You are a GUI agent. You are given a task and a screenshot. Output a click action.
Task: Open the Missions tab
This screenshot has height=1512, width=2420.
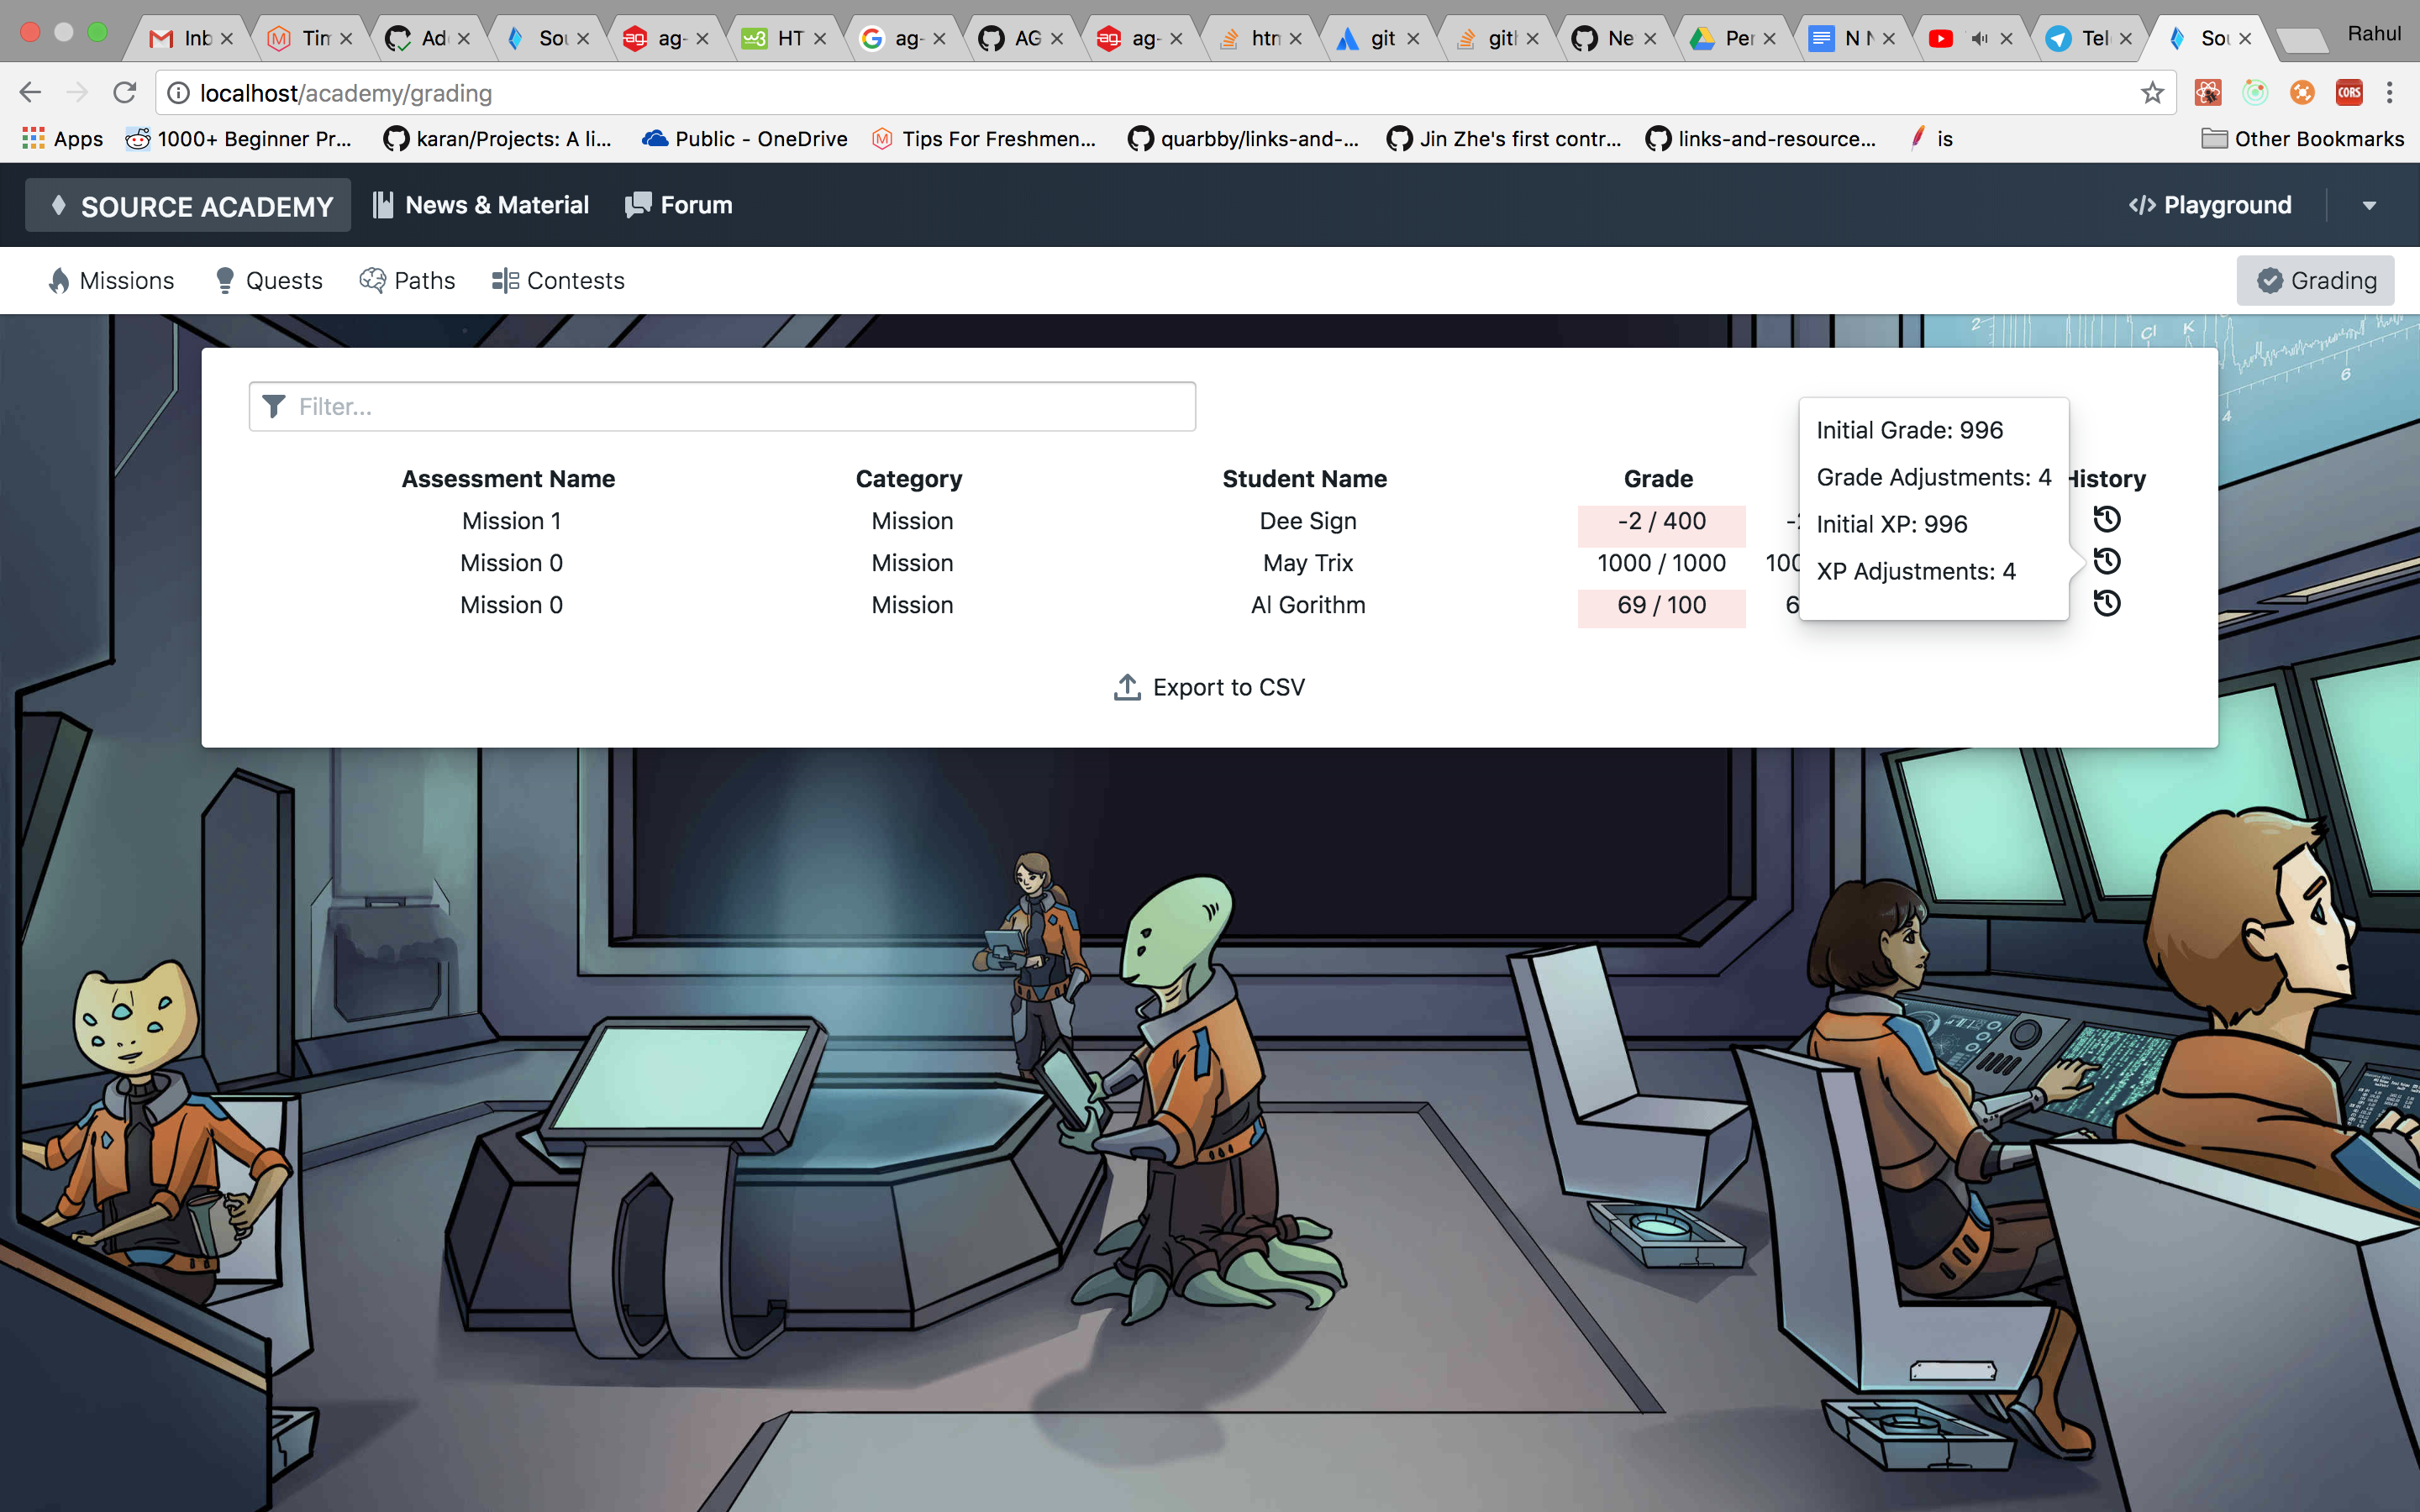[x=111, y=281]
